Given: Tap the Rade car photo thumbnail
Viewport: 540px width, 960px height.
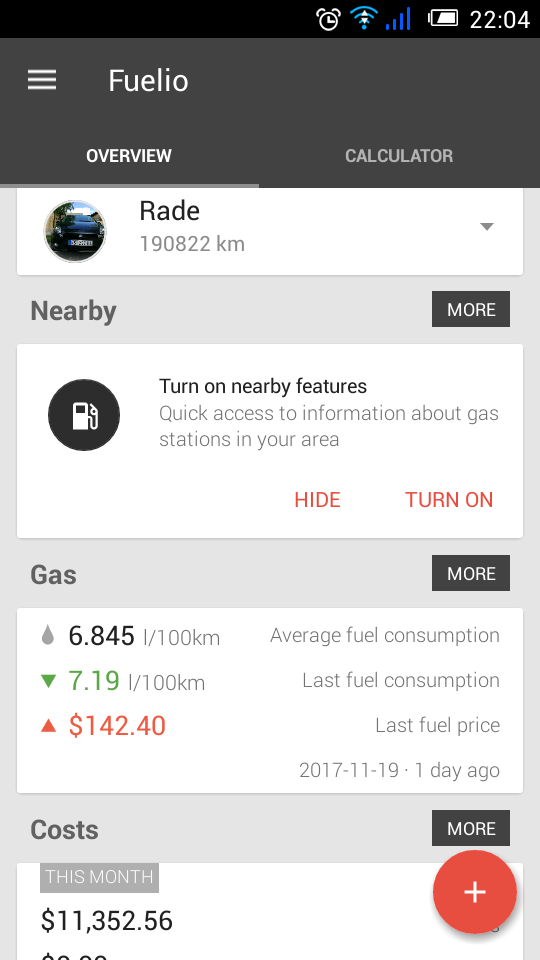Looking at the screenshot, I should [x=75, y=231].
